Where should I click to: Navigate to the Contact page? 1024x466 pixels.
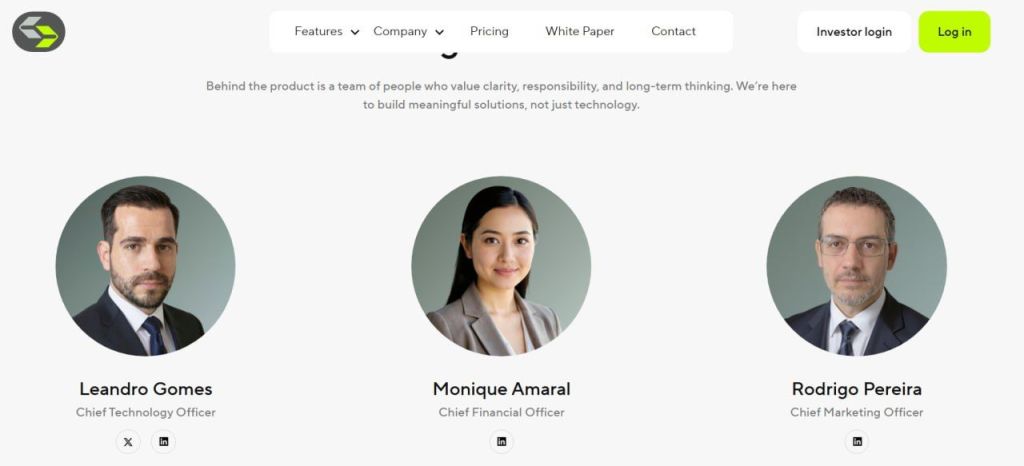(x=673, y=31)
